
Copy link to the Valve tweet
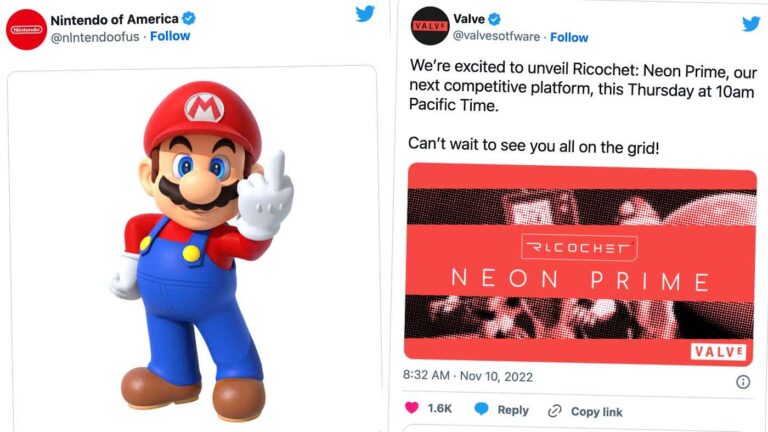tap(585, 411)
